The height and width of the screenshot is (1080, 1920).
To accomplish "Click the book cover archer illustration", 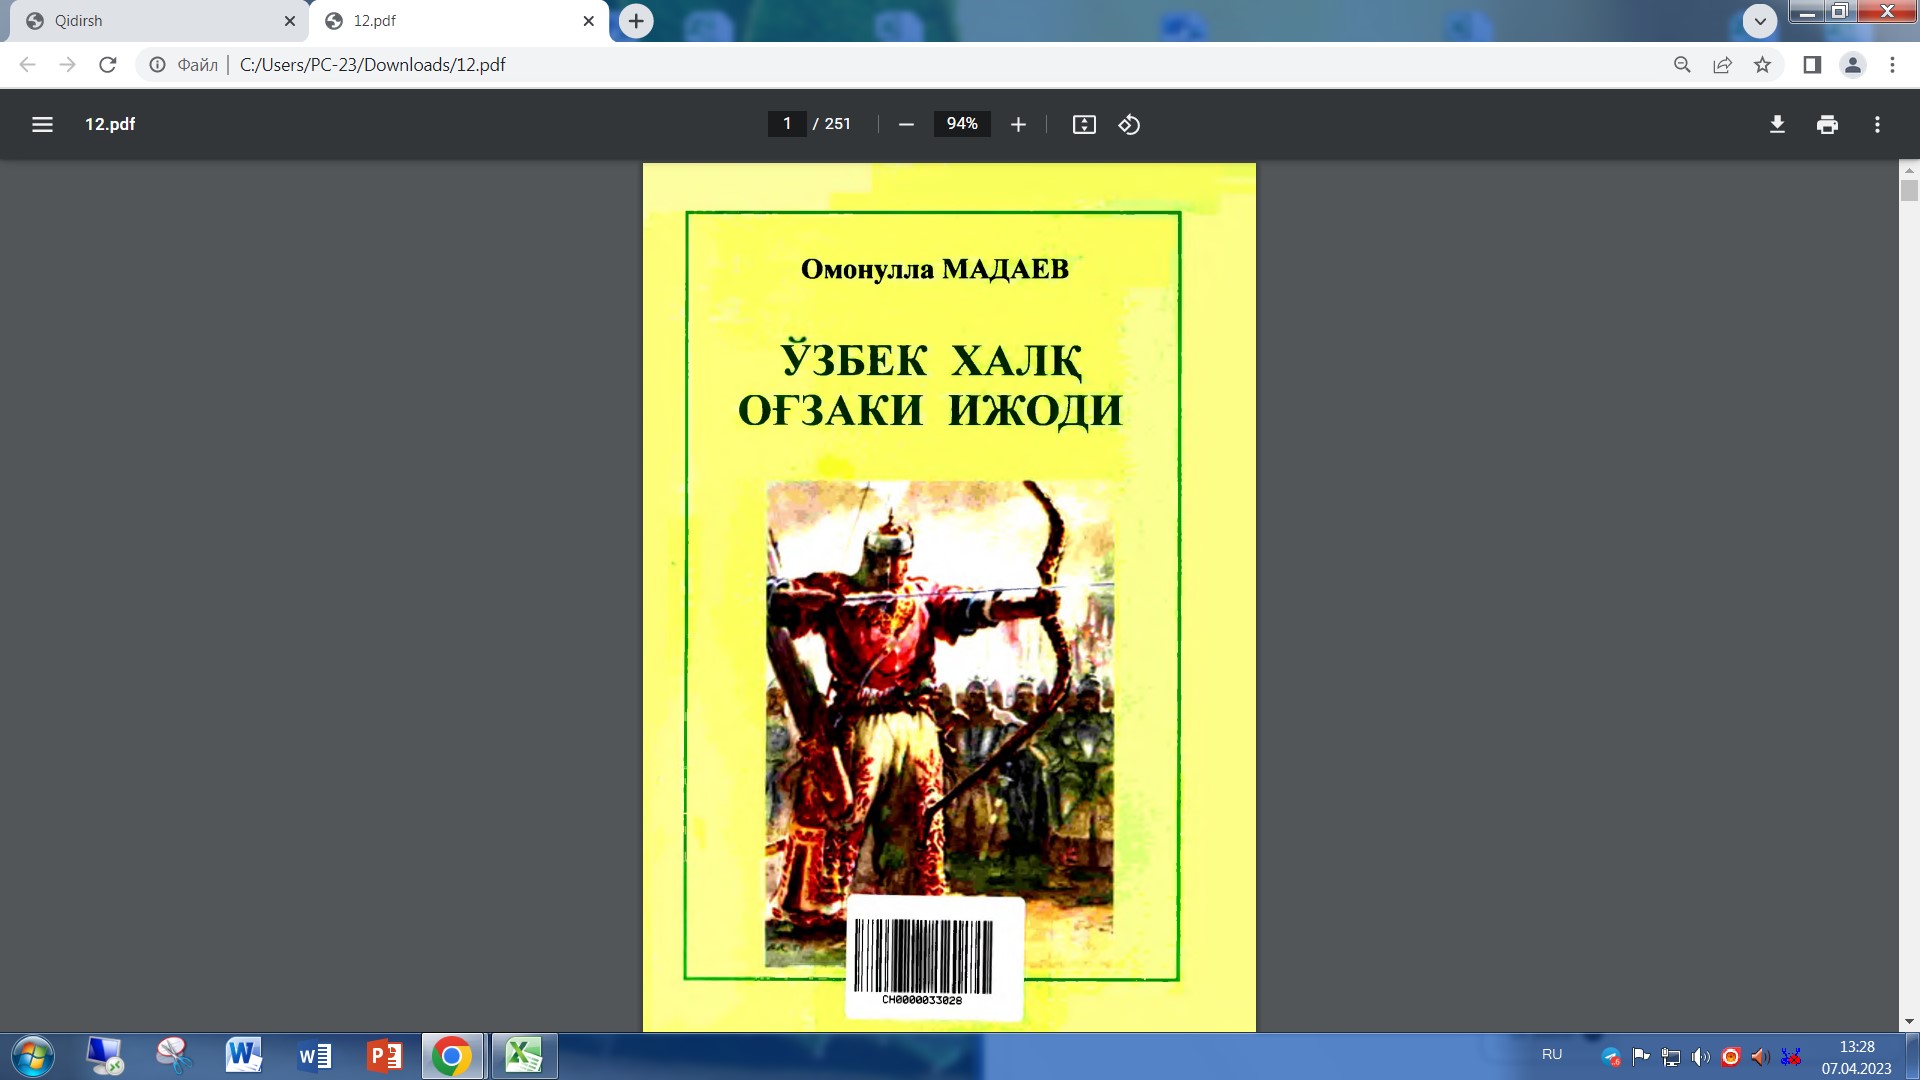I will 940,724.
